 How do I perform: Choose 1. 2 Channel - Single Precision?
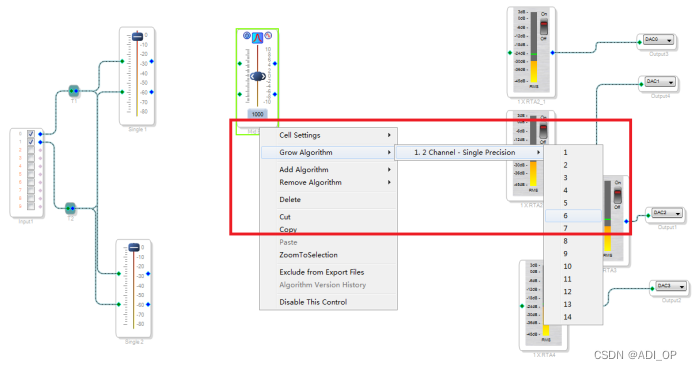click(x=469, y=152)
